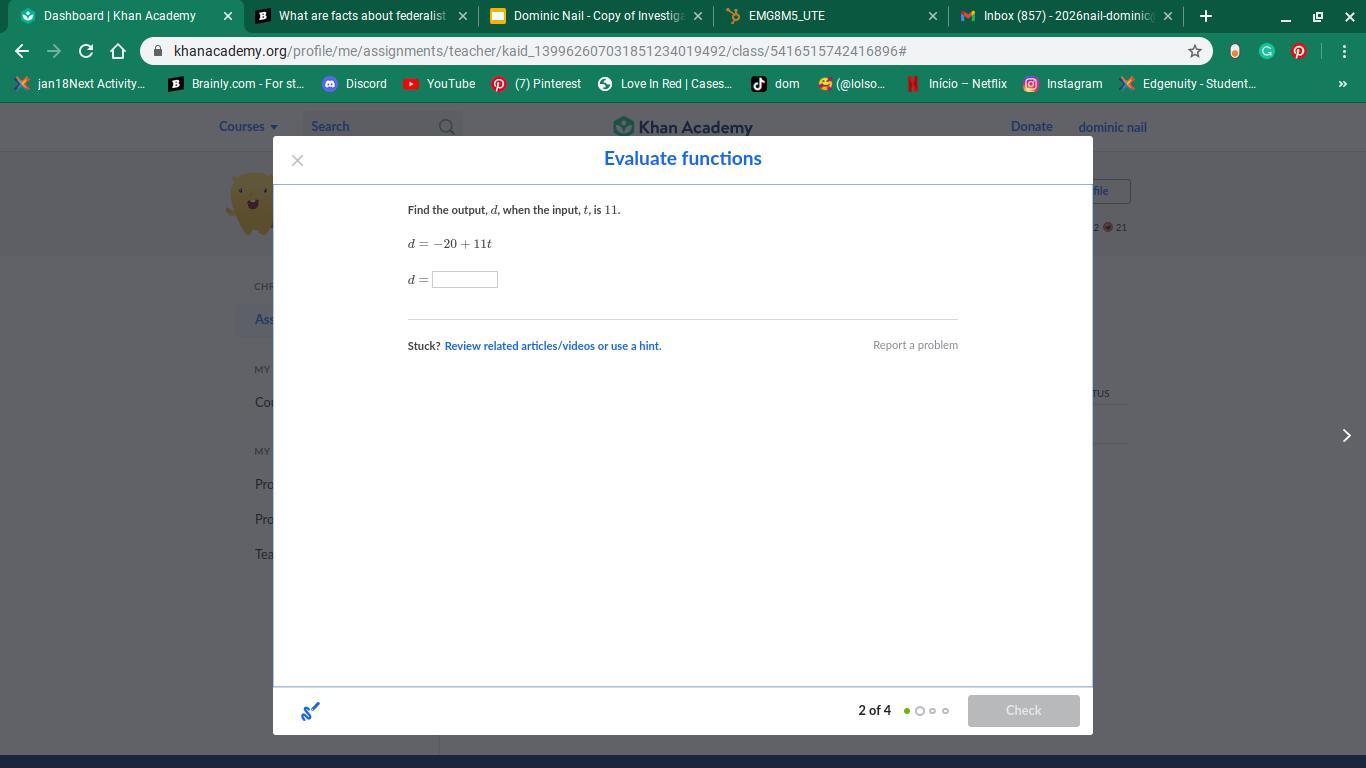Open the YouTube bookmark

coord(439,84)
